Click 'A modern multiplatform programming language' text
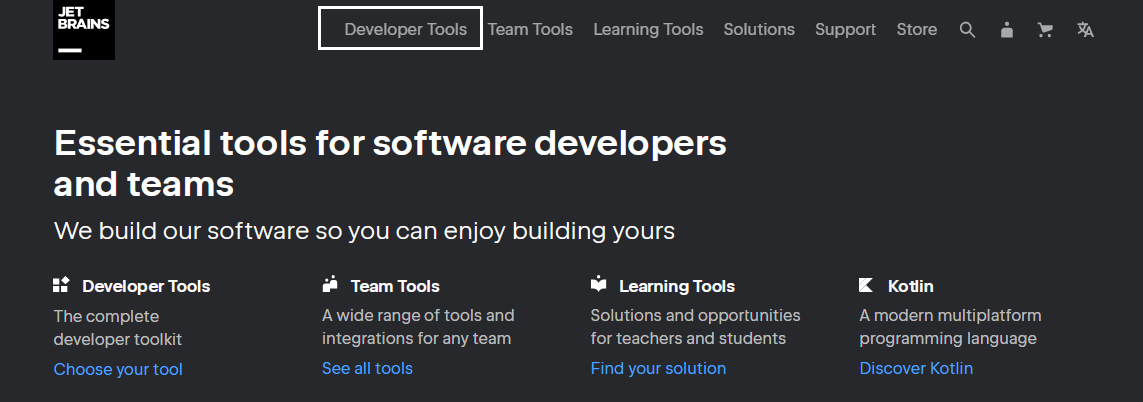Image resolution: width=1143 pixels, height=402 pixels. (951, 327)
